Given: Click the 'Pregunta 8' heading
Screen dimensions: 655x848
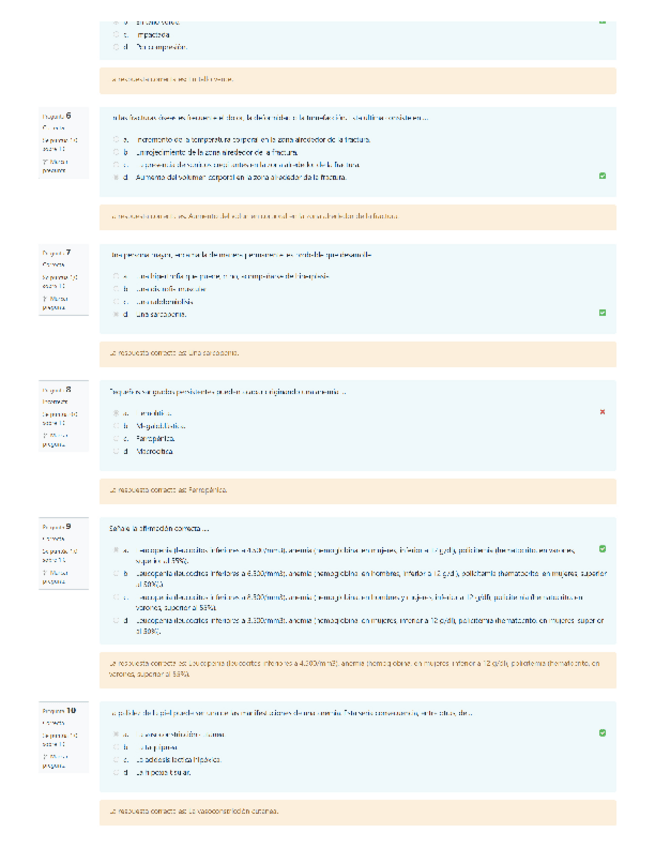Looking at the screenshot, I should (57, 389).
